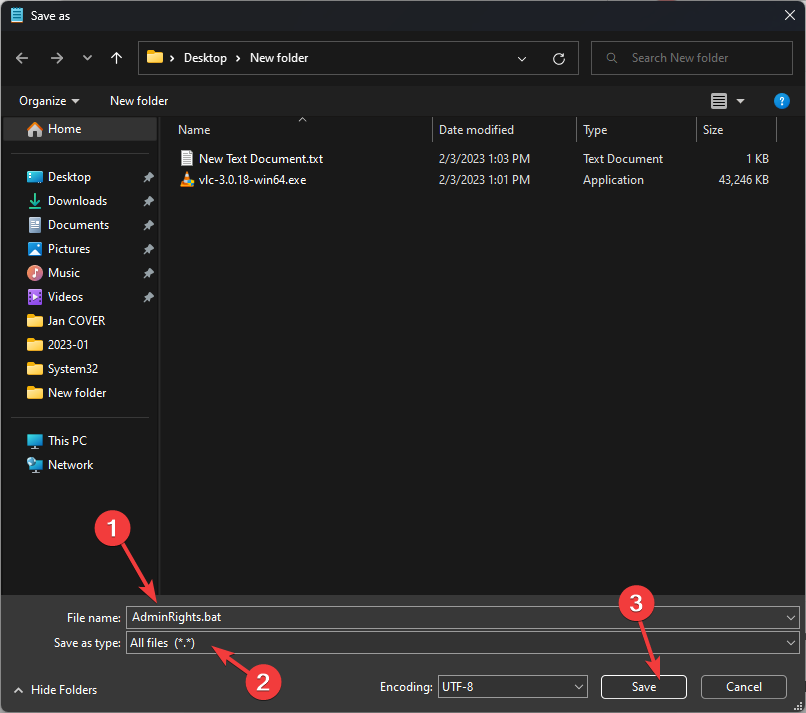
Task: Refresh the folder contents
Action: tap(559, 59)
